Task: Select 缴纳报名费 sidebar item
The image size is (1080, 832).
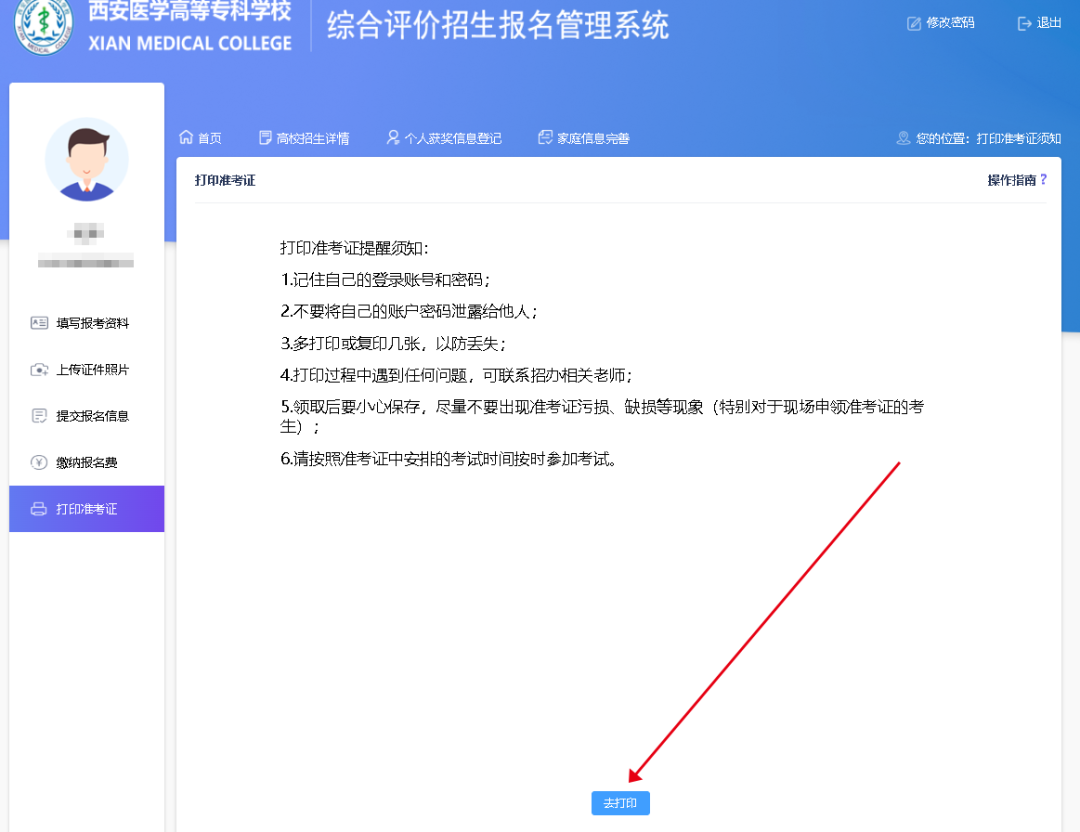Action: 86,463
